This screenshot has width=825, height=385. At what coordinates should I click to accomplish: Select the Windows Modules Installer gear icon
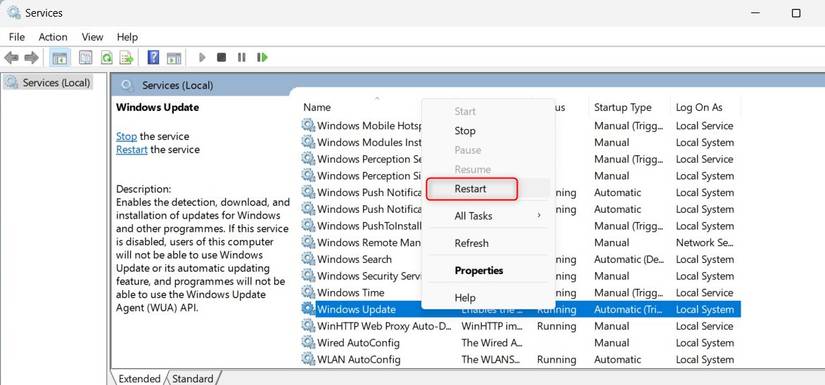(x=308, y=143)
